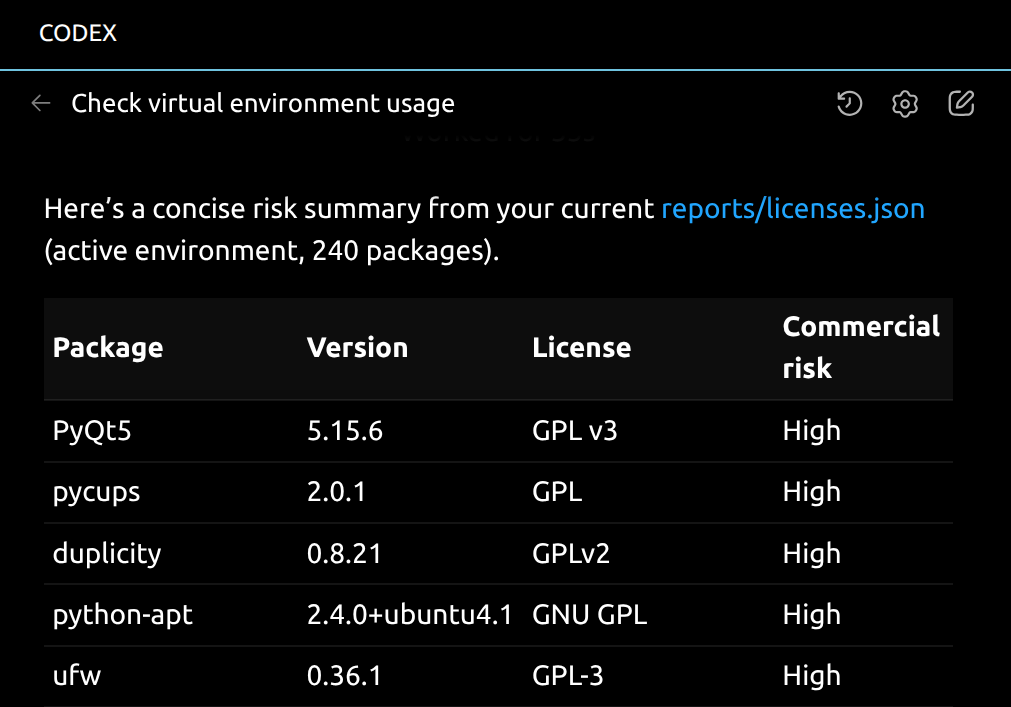Click the Package column header

click(x=108, y=348)
